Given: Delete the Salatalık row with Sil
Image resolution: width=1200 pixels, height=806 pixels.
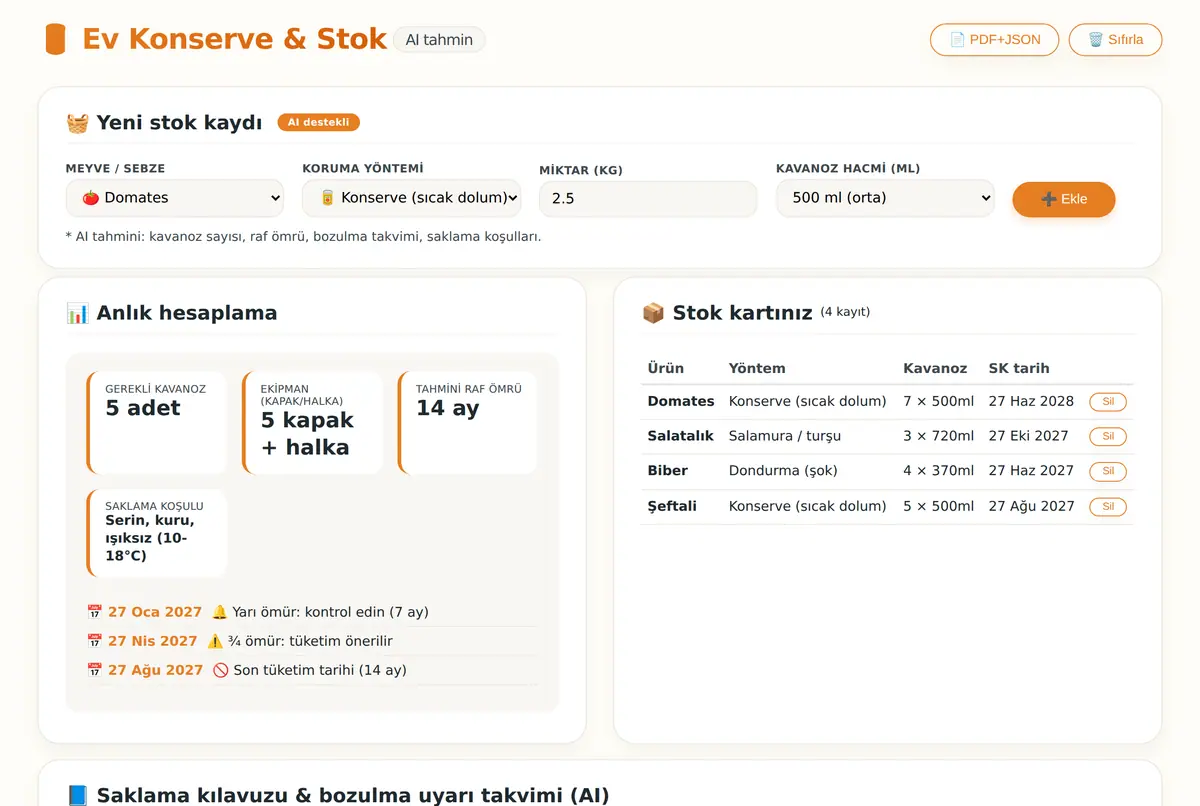Looking at the screenshot, I should click(x=1108, y=437).
